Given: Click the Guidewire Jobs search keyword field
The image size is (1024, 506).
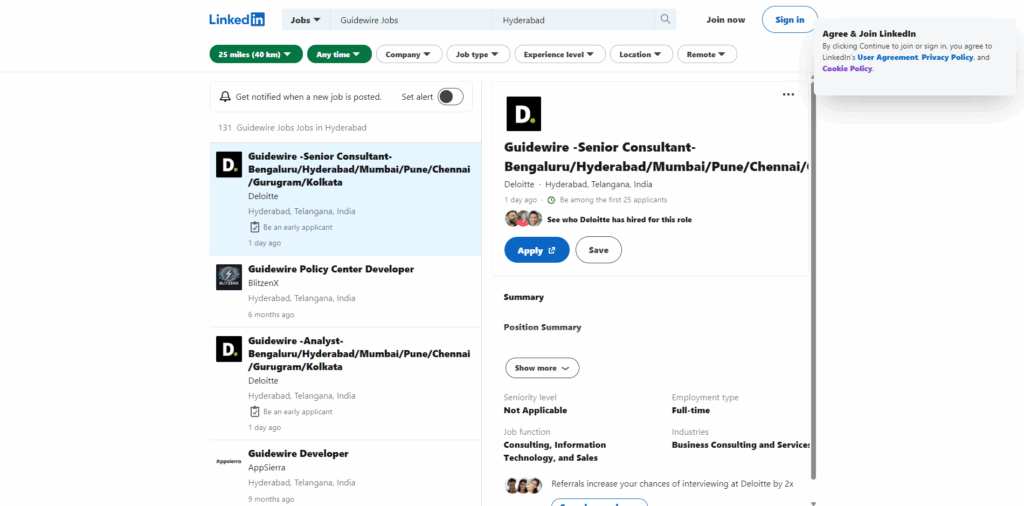Looking at the screenshot, I should (x=411, y=20).
